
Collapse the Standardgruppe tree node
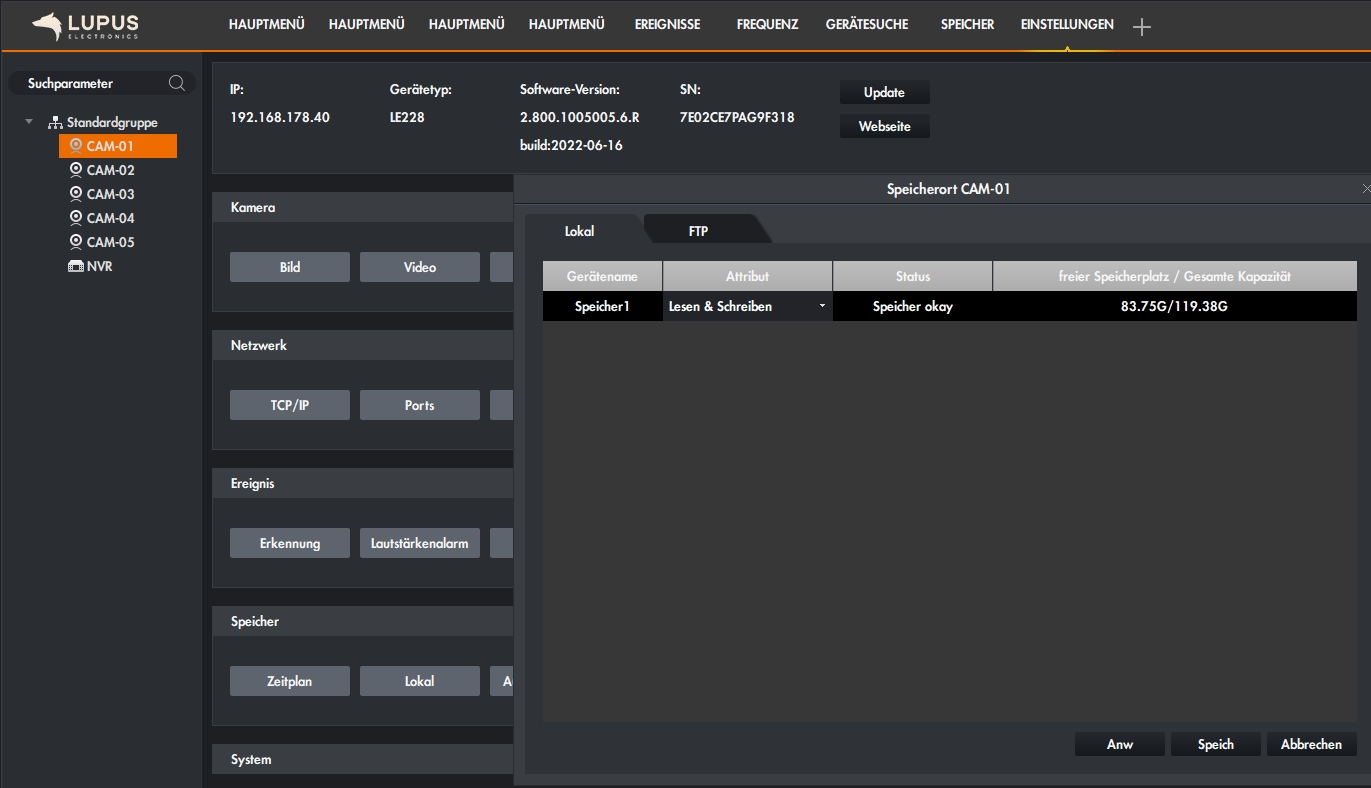[x=29, y=122]
